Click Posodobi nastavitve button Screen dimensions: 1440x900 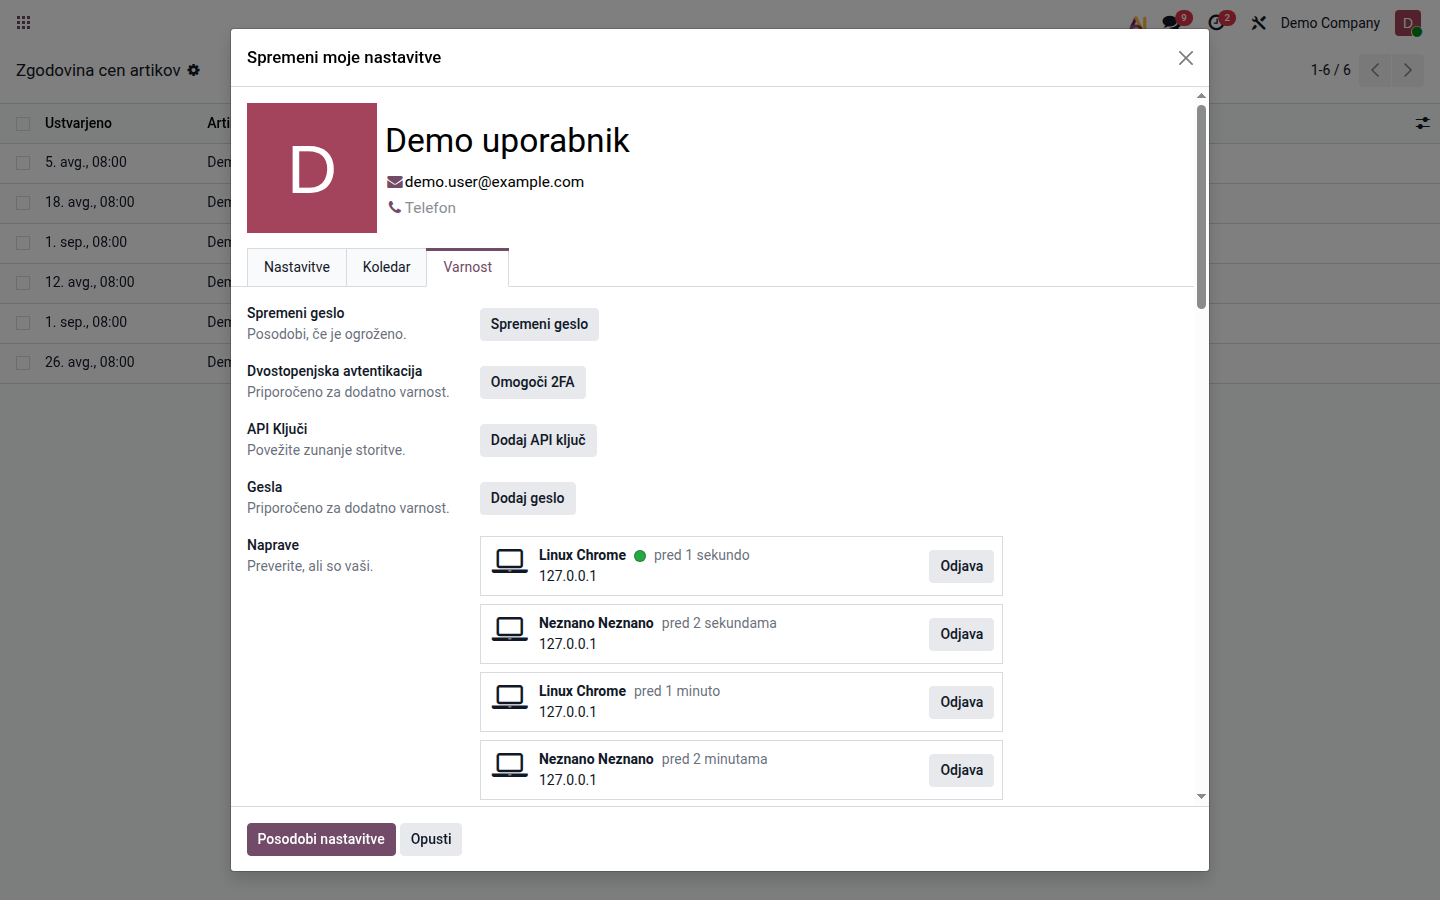coord(321,839)
